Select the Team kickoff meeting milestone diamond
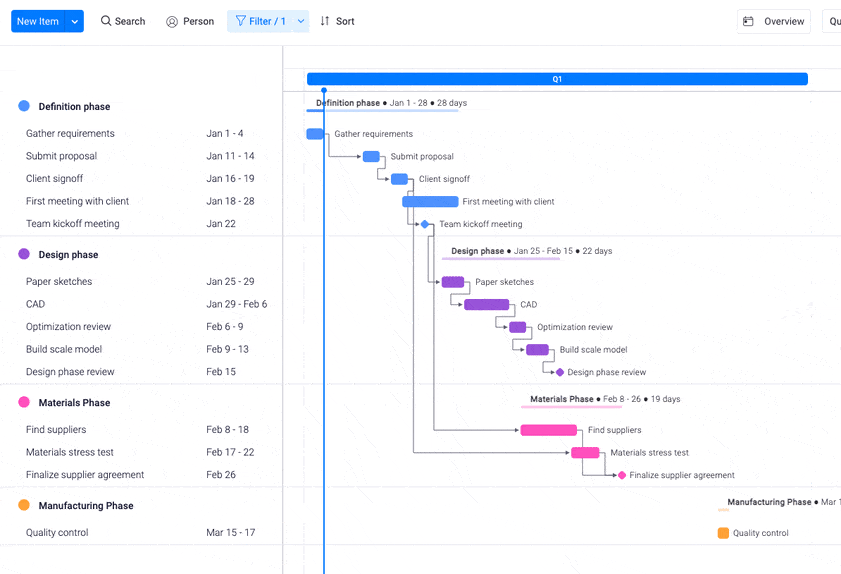 tap(425, 224)
